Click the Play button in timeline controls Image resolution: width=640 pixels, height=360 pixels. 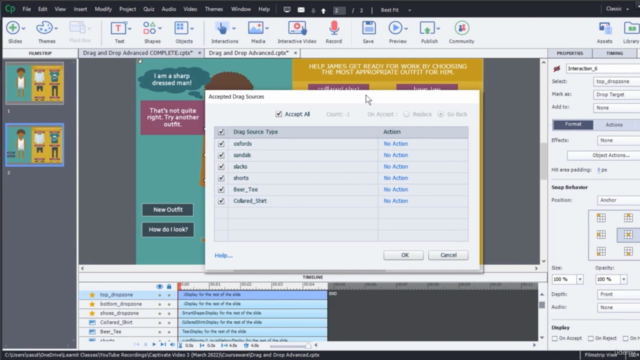pyautogui.click(x=154, y=345)
